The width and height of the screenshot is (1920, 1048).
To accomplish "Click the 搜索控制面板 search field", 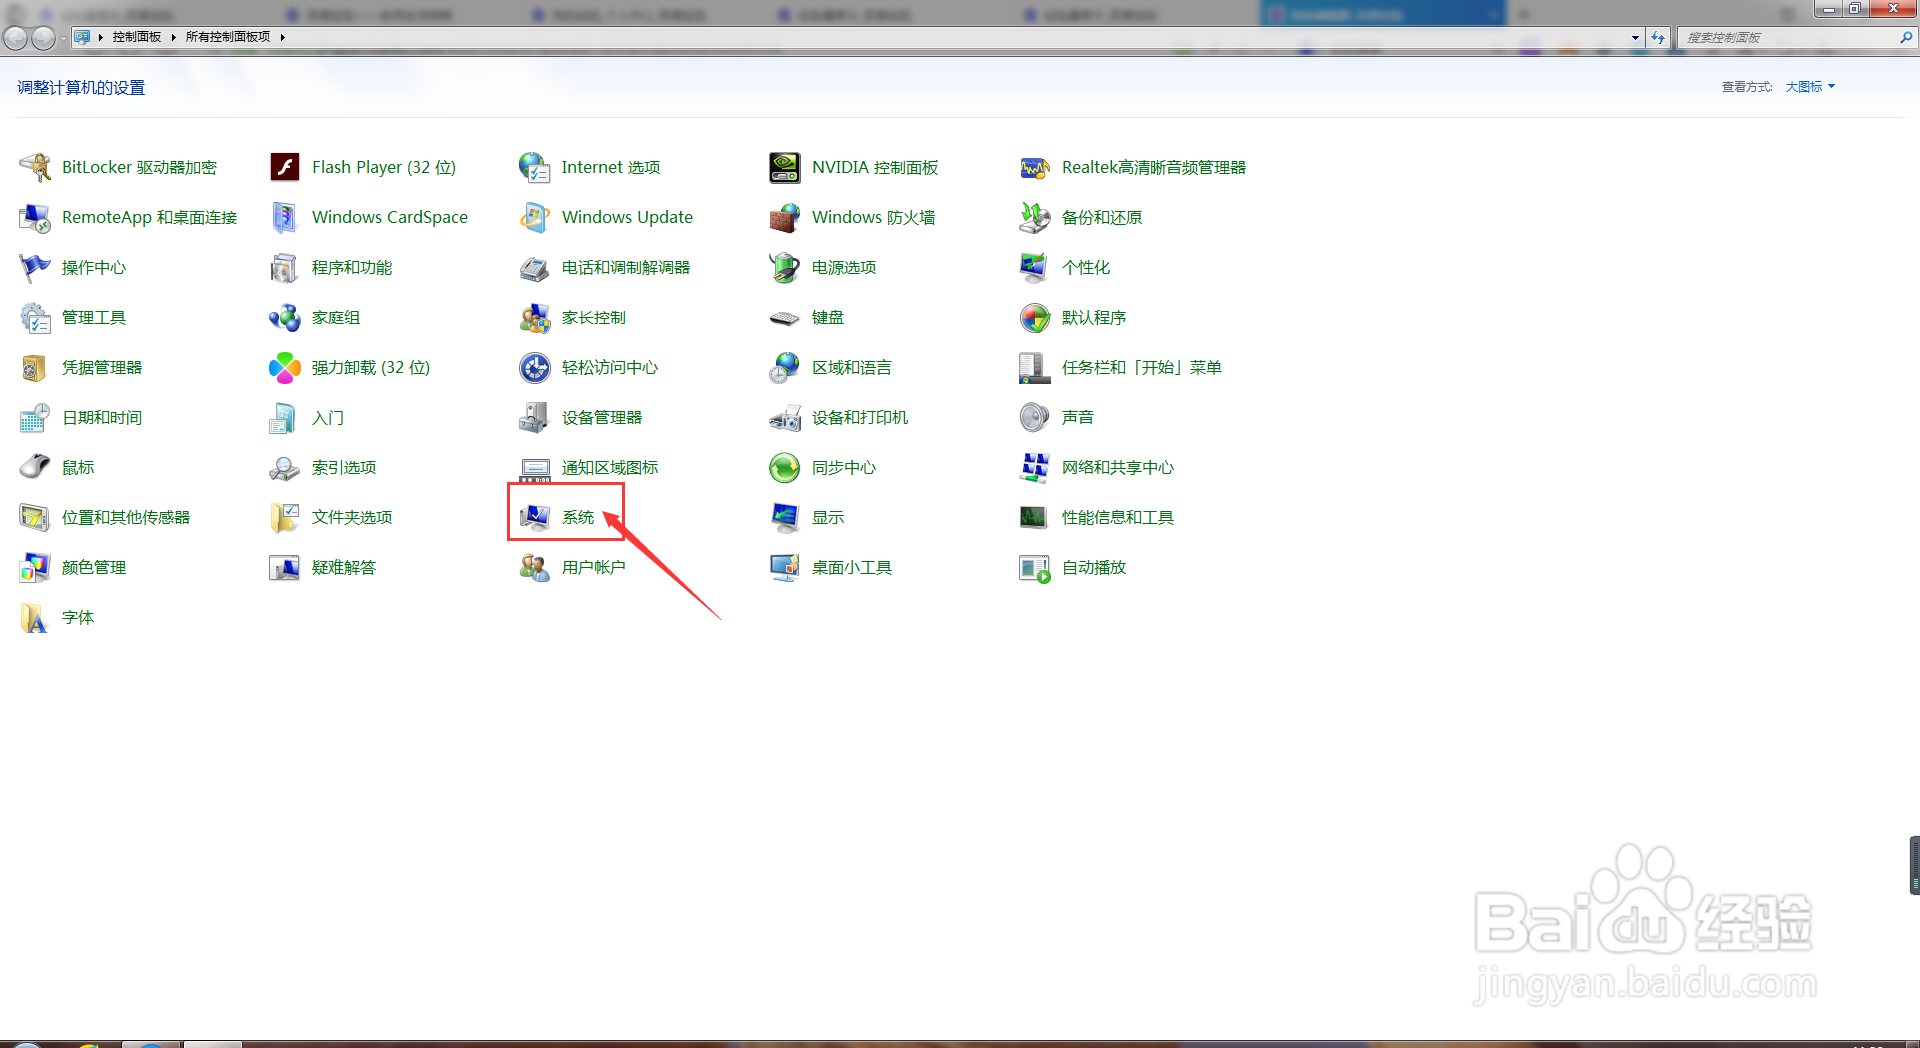I will point(1788,38).
